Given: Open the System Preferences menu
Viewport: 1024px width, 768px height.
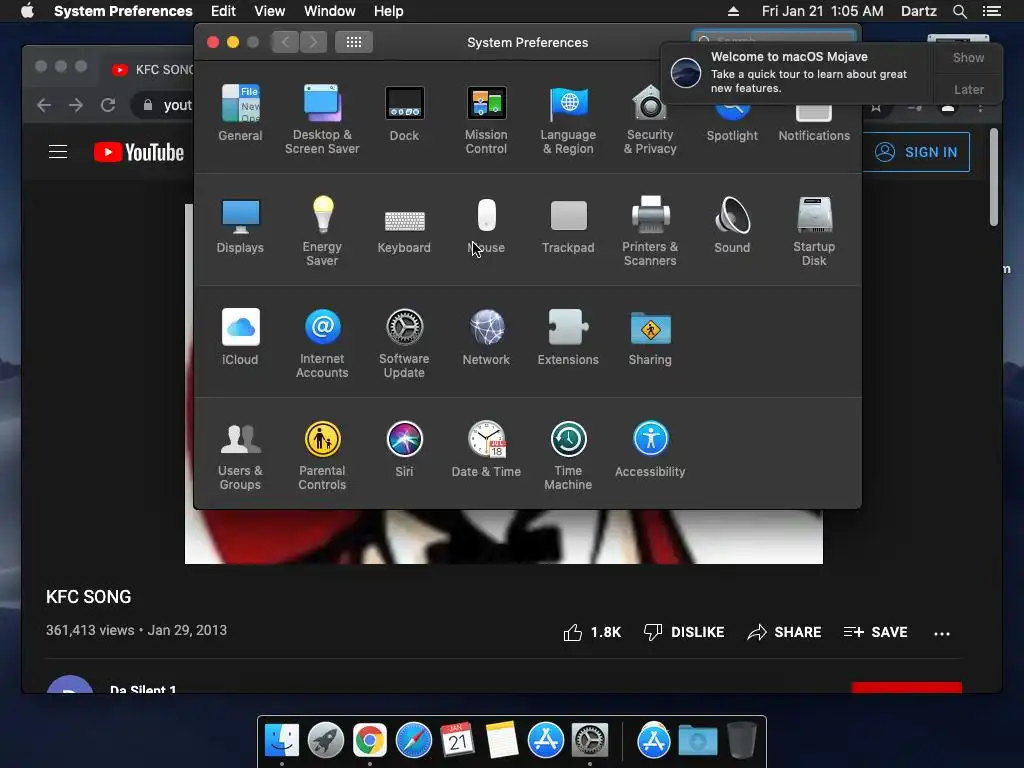Looking at the screenshot, I should click(123, 11).
